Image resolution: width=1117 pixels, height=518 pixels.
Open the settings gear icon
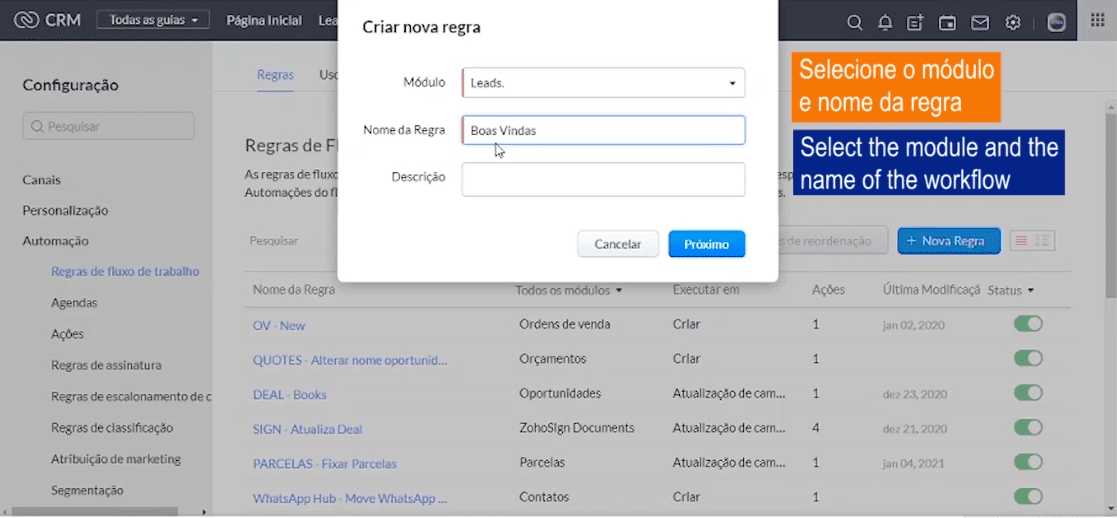1013,22
